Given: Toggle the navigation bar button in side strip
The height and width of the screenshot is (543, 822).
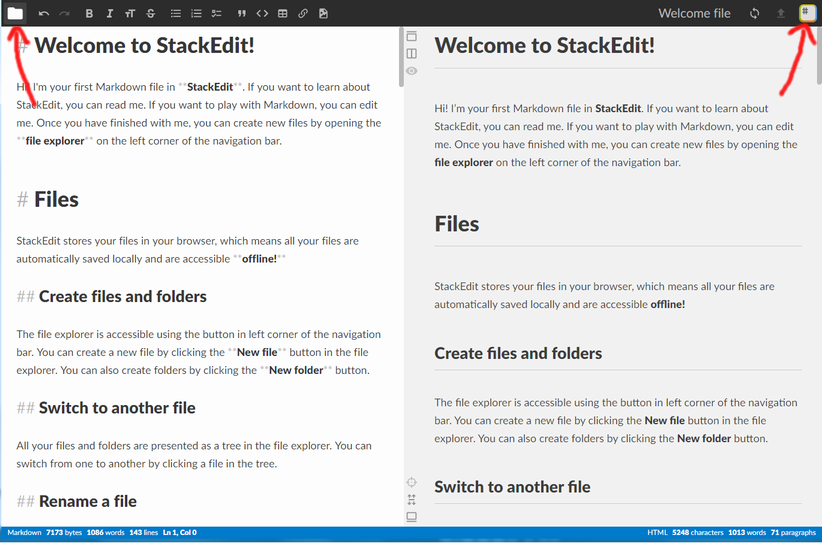Looking at the screenshot, I should pos(411,37).
